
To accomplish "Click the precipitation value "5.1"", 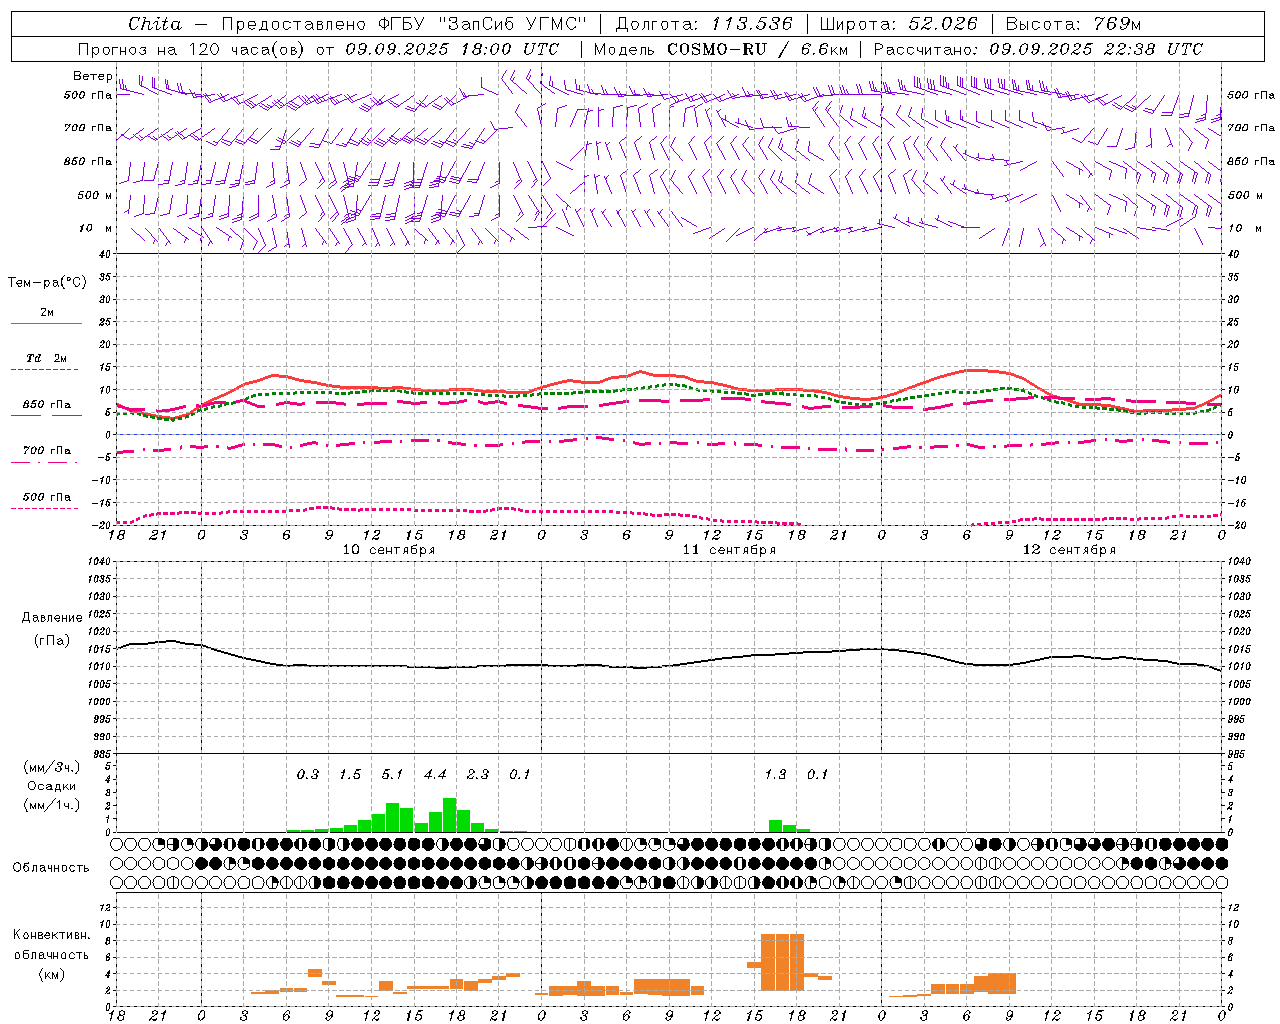I will pyautogui.click(x=393, y=774).
